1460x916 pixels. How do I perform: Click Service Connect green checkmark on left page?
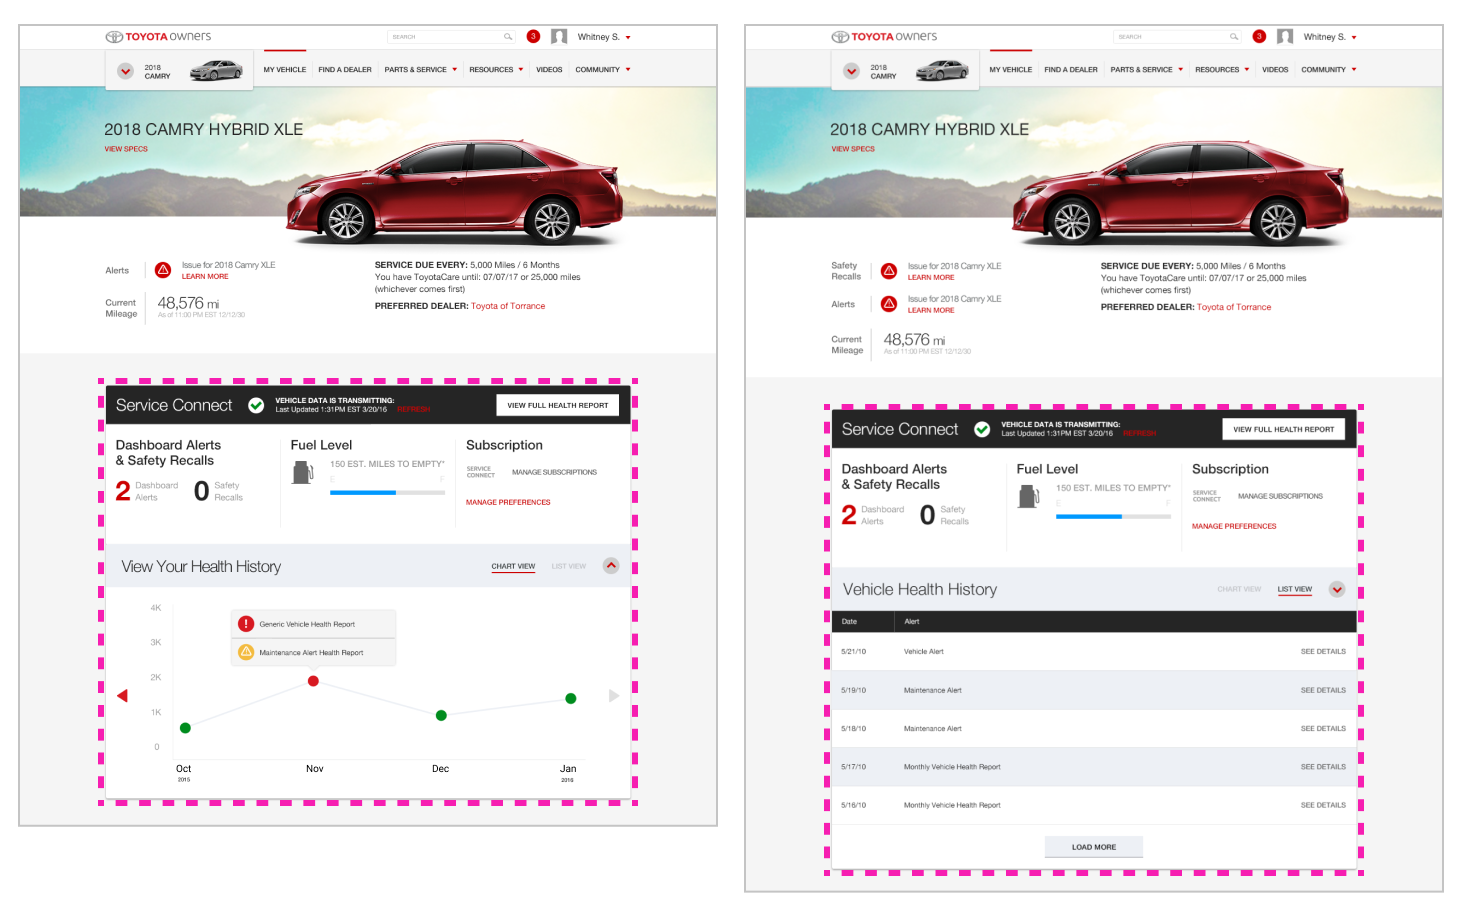256,405
